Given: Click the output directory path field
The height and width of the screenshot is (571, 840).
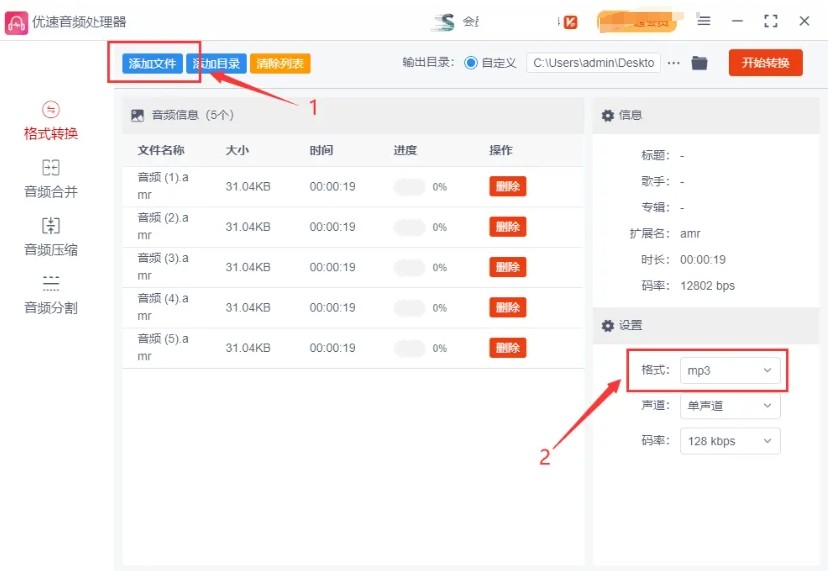Looking at the screenshot, I should (593, 63).
